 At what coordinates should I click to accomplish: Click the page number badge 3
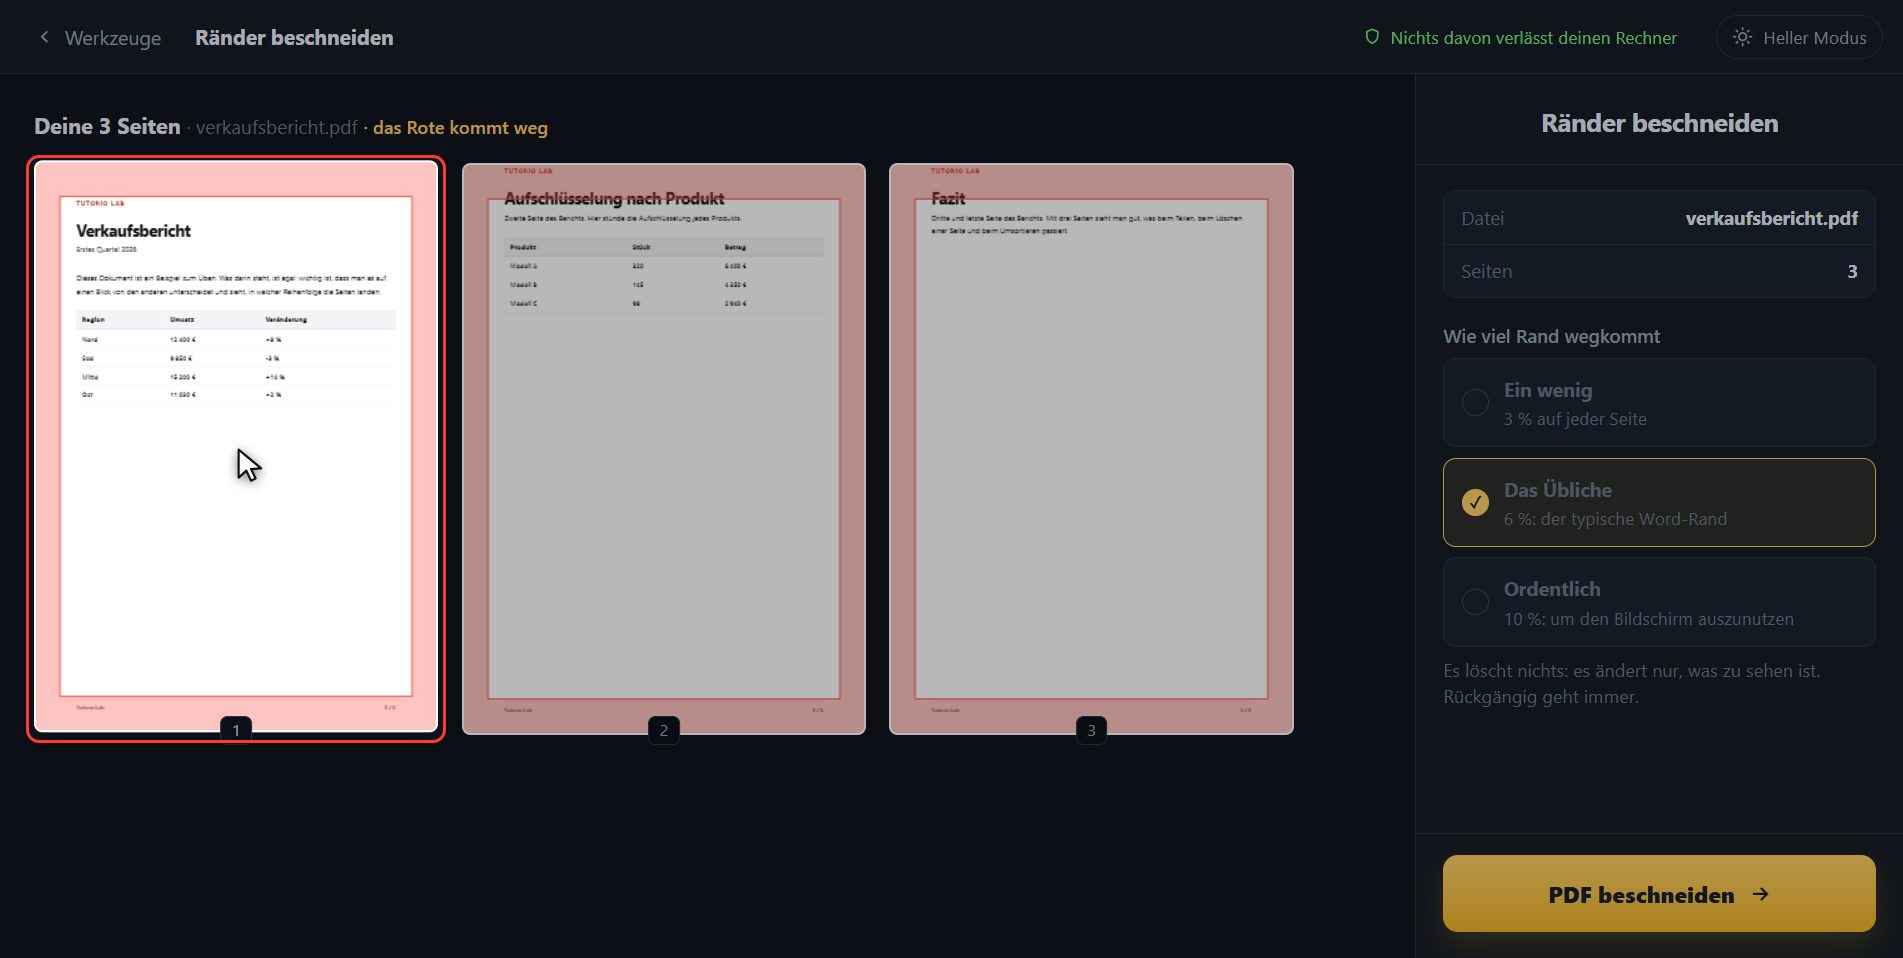click(x=1091, y=730)
